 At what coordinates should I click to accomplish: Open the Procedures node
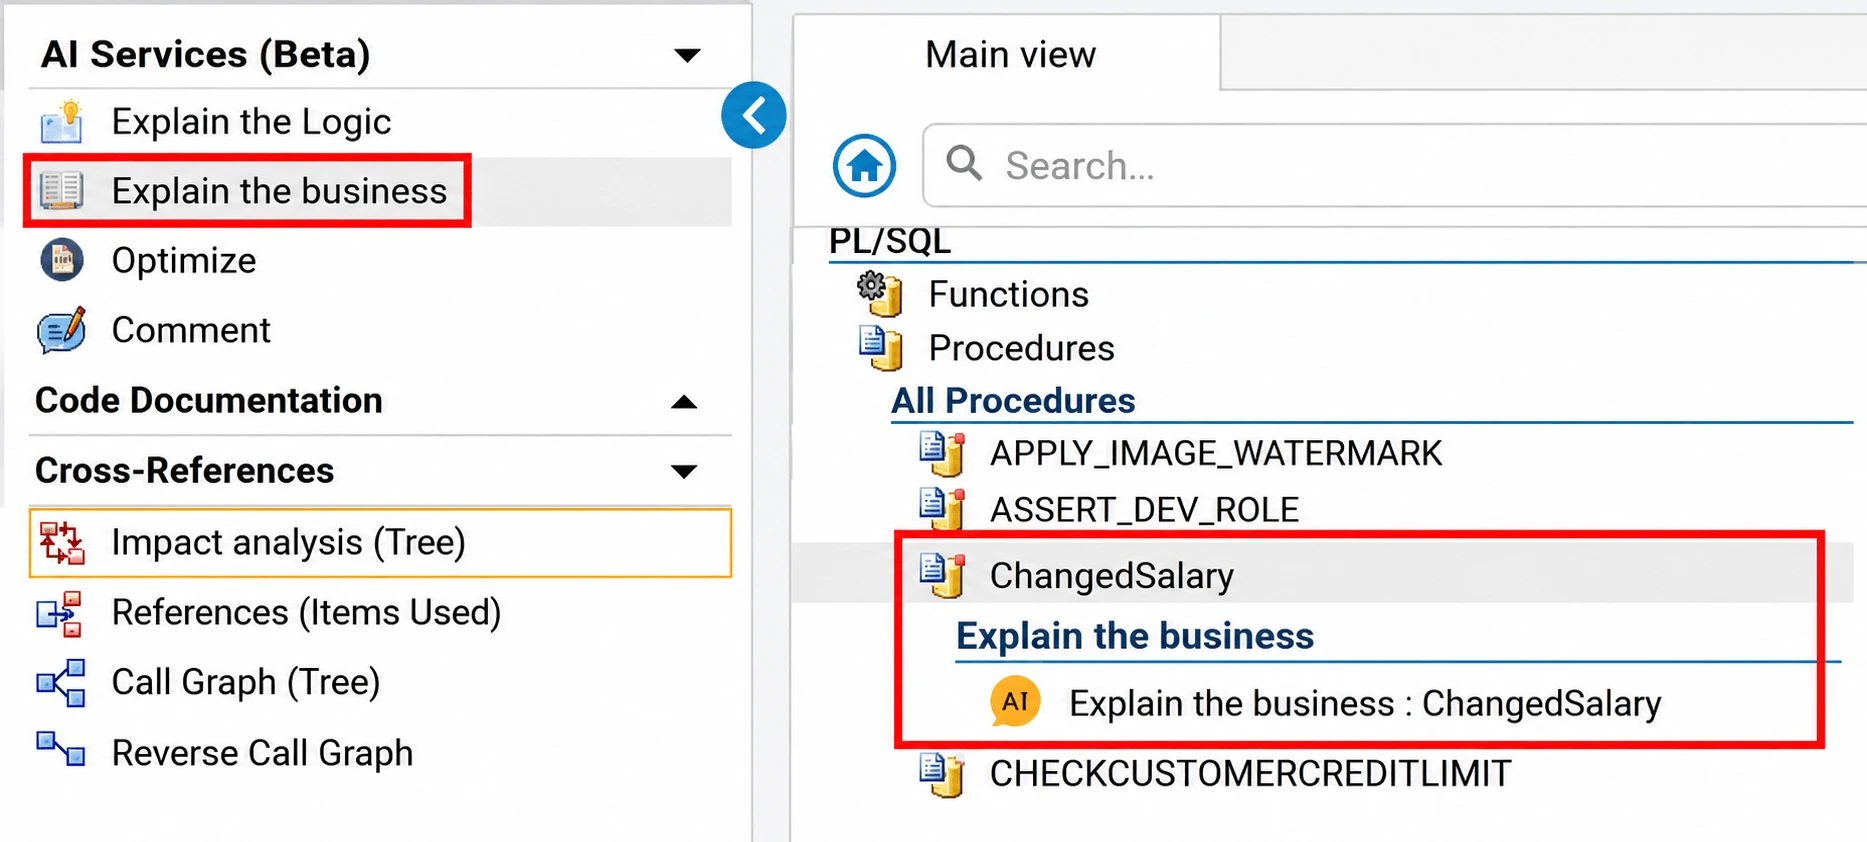click(1021, 348)
